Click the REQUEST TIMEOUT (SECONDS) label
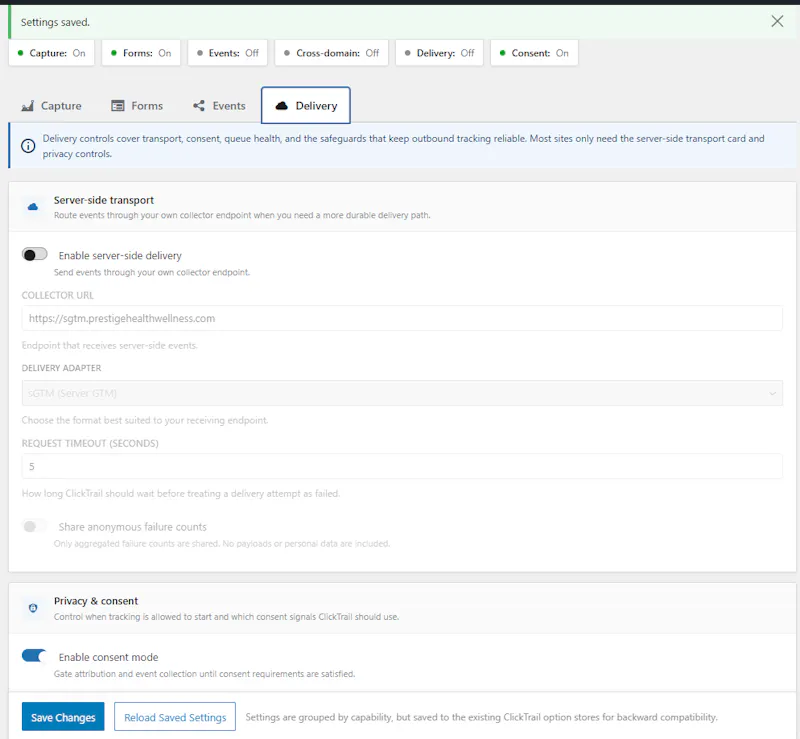The height and width of the screenshot is (739, 800). click(90, 443)
